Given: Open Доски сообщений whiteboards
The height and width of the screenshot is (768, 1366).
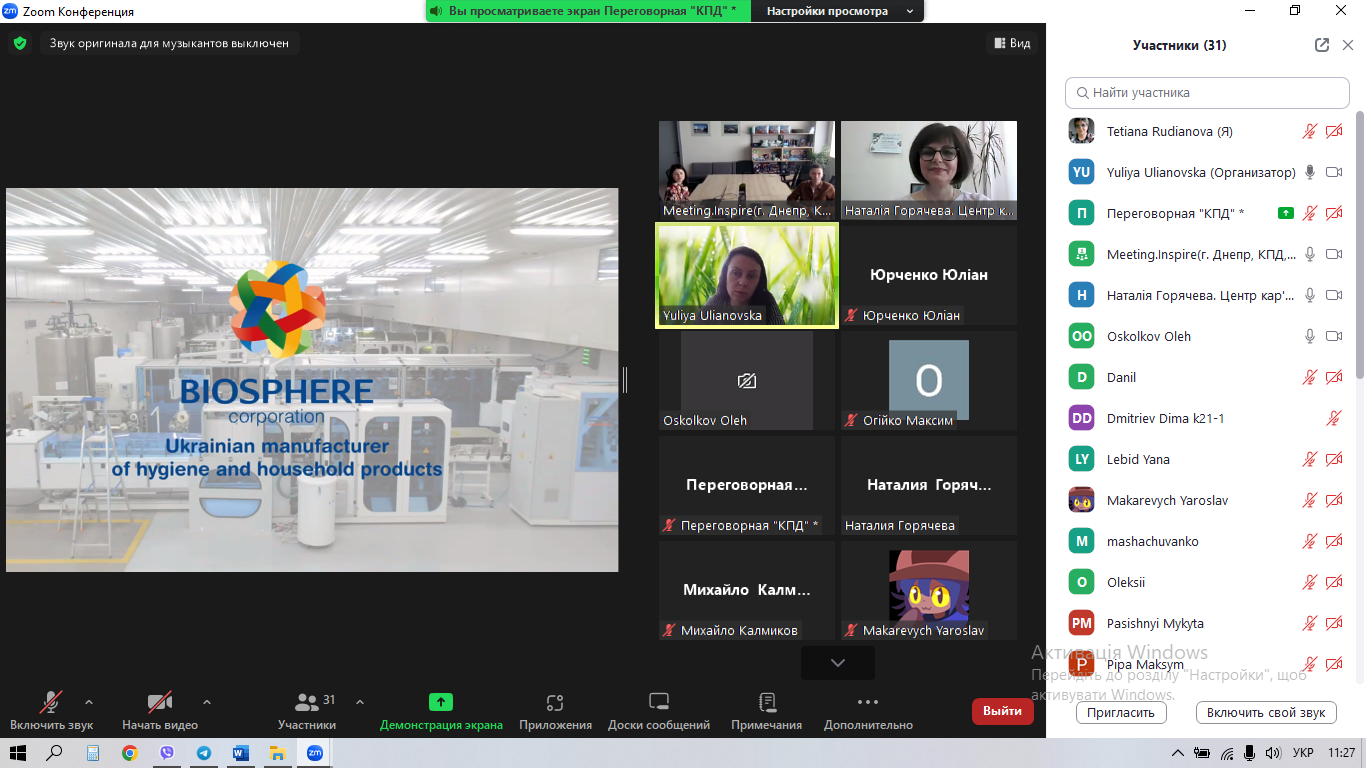Looking at the screenshot, I should tap(659, 711).
